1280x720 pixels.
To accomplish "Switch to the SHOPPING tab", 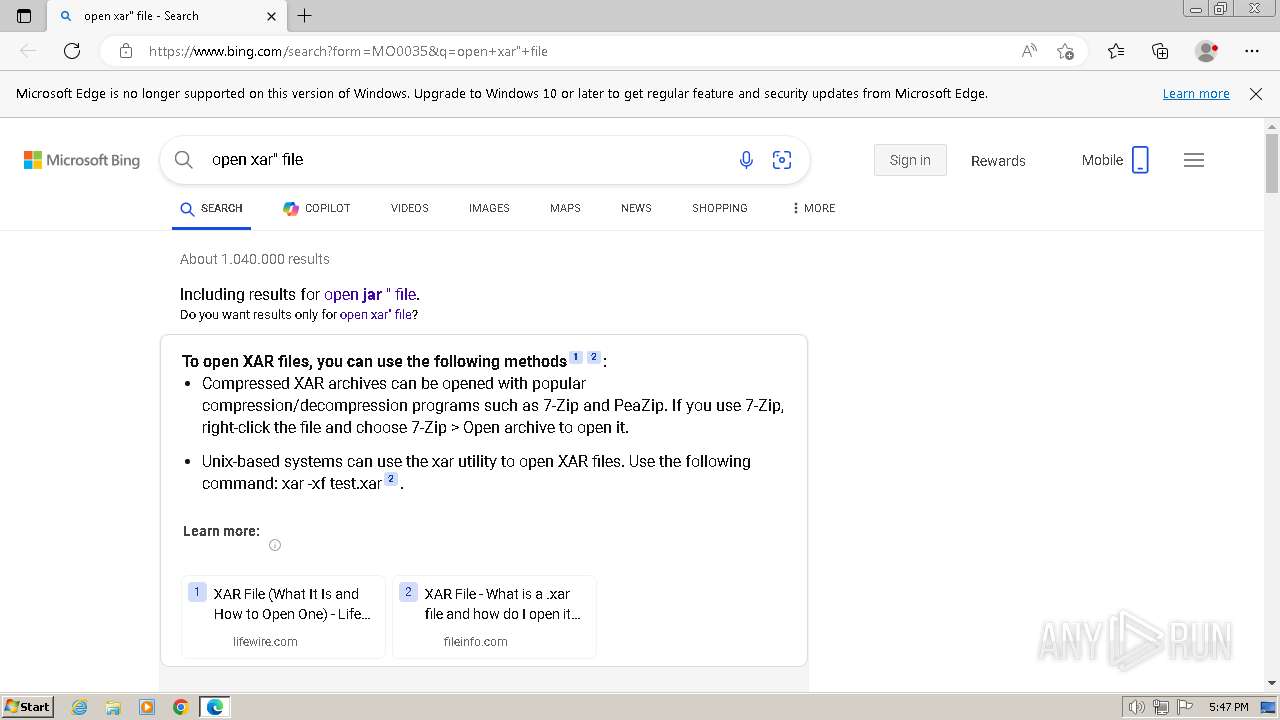I will click(720, 208).
